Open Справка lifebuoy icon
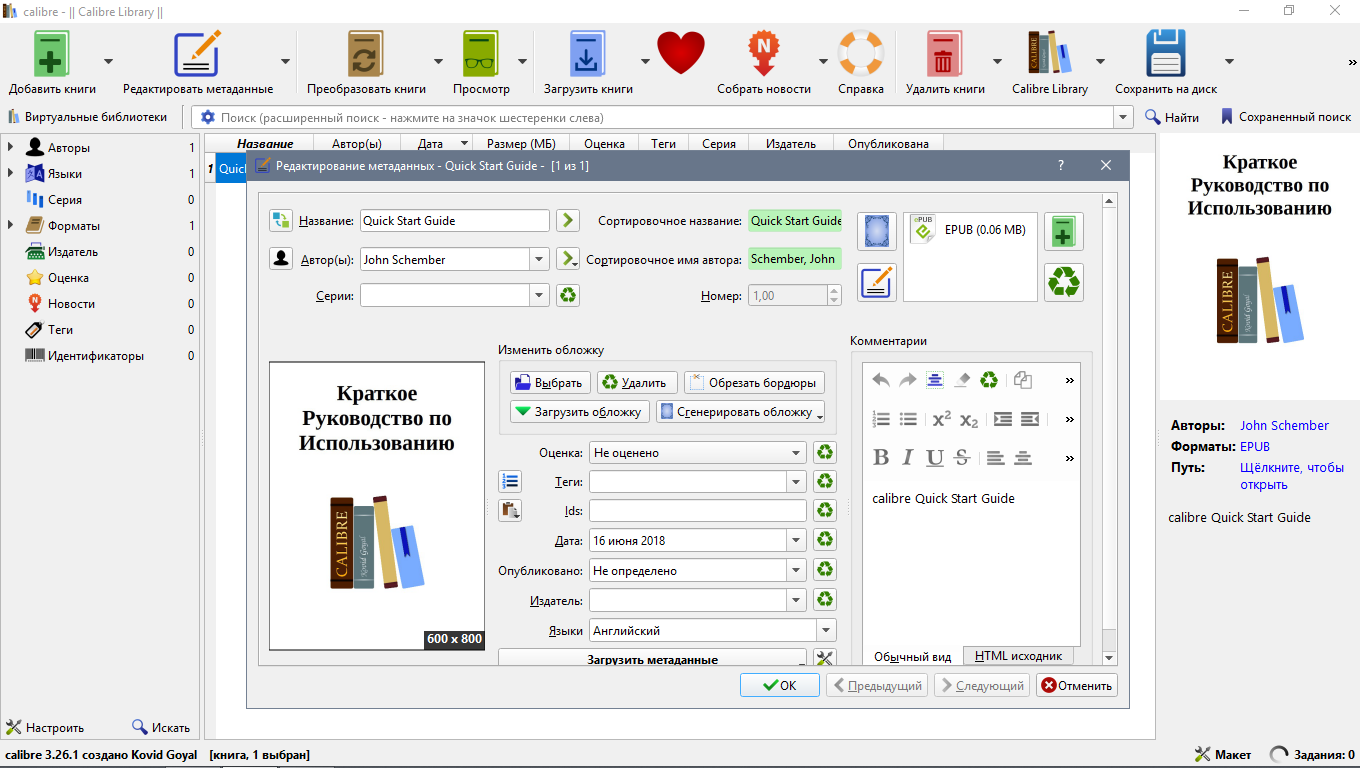Screen dimensions: 1360x768 tap(861, 53)
